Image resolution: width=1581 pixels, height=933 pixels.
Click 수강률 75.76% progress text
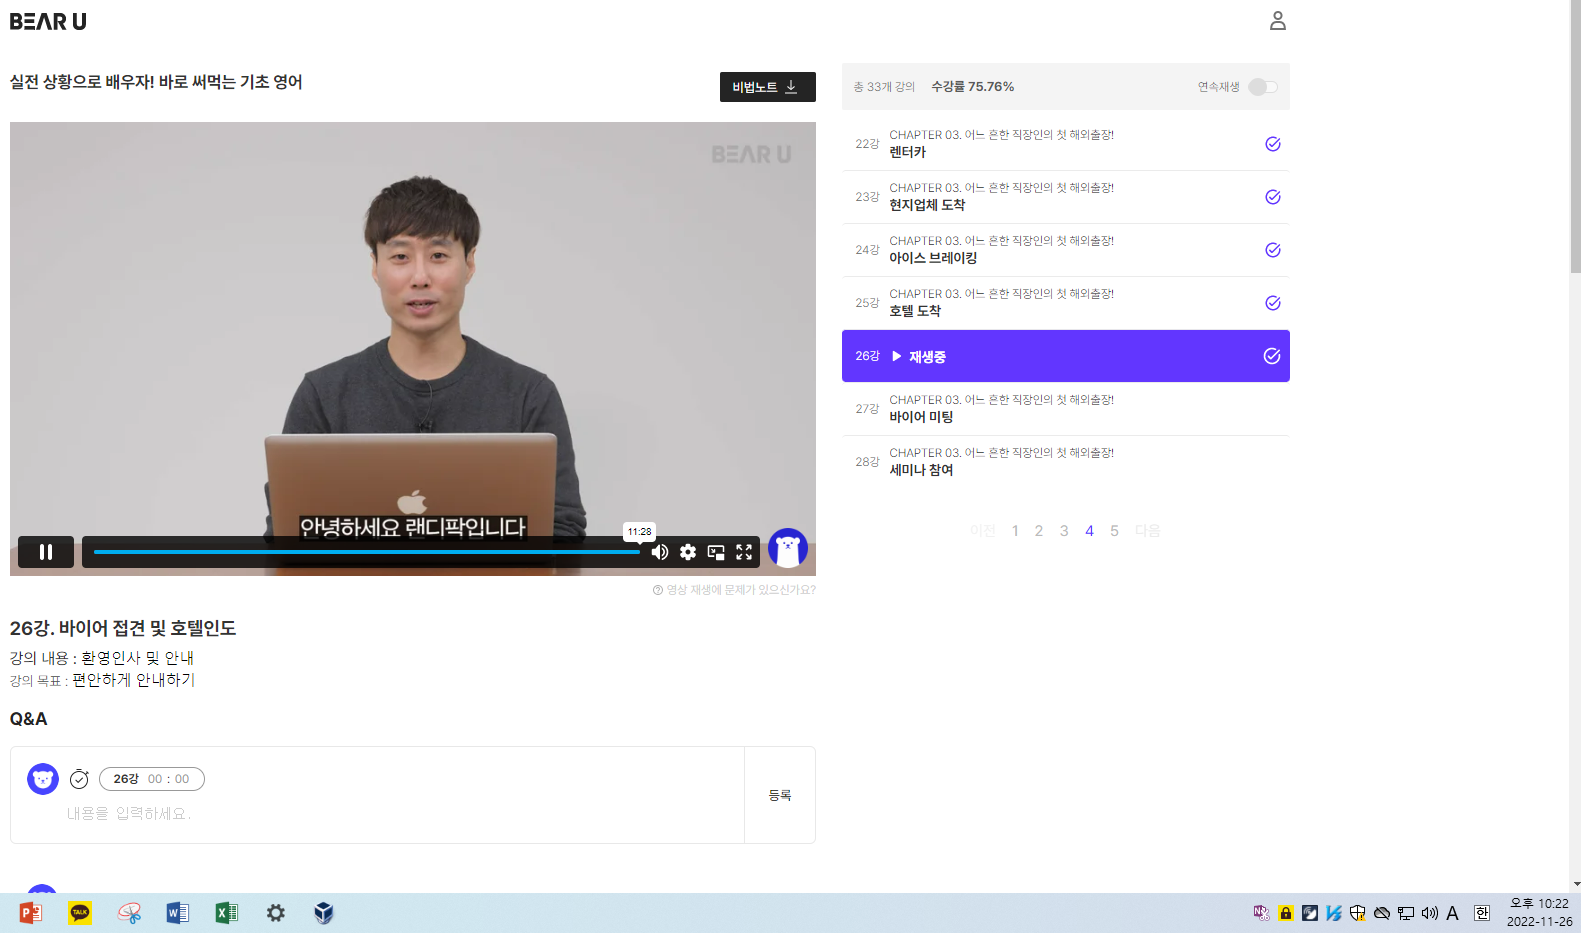coord(973,87)
